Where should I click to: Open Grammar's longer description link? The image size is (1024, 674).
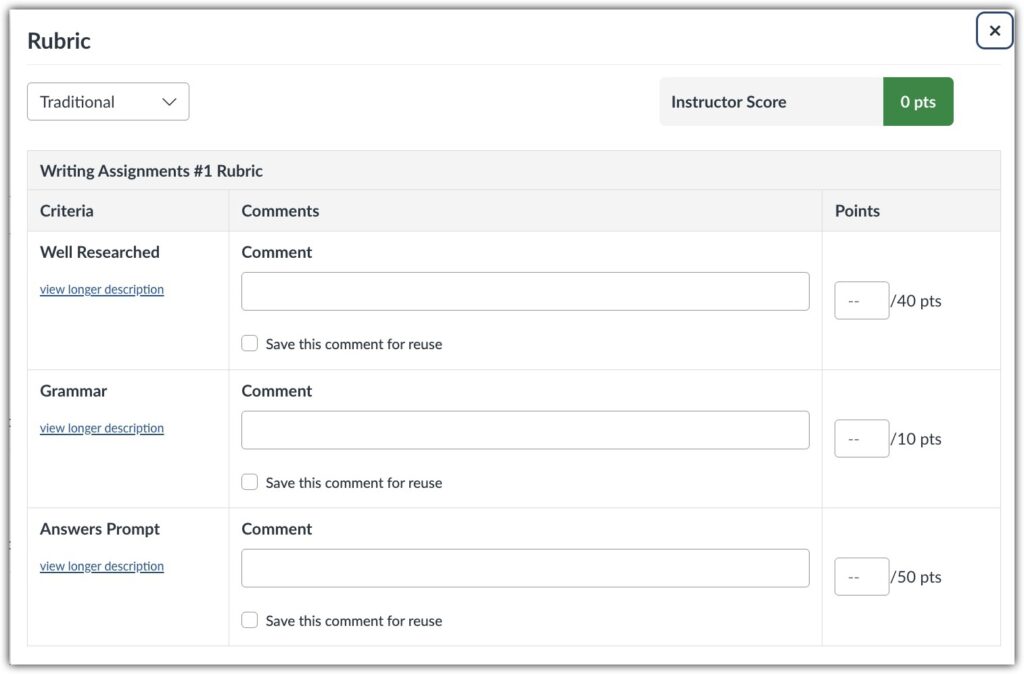point(101,427)
